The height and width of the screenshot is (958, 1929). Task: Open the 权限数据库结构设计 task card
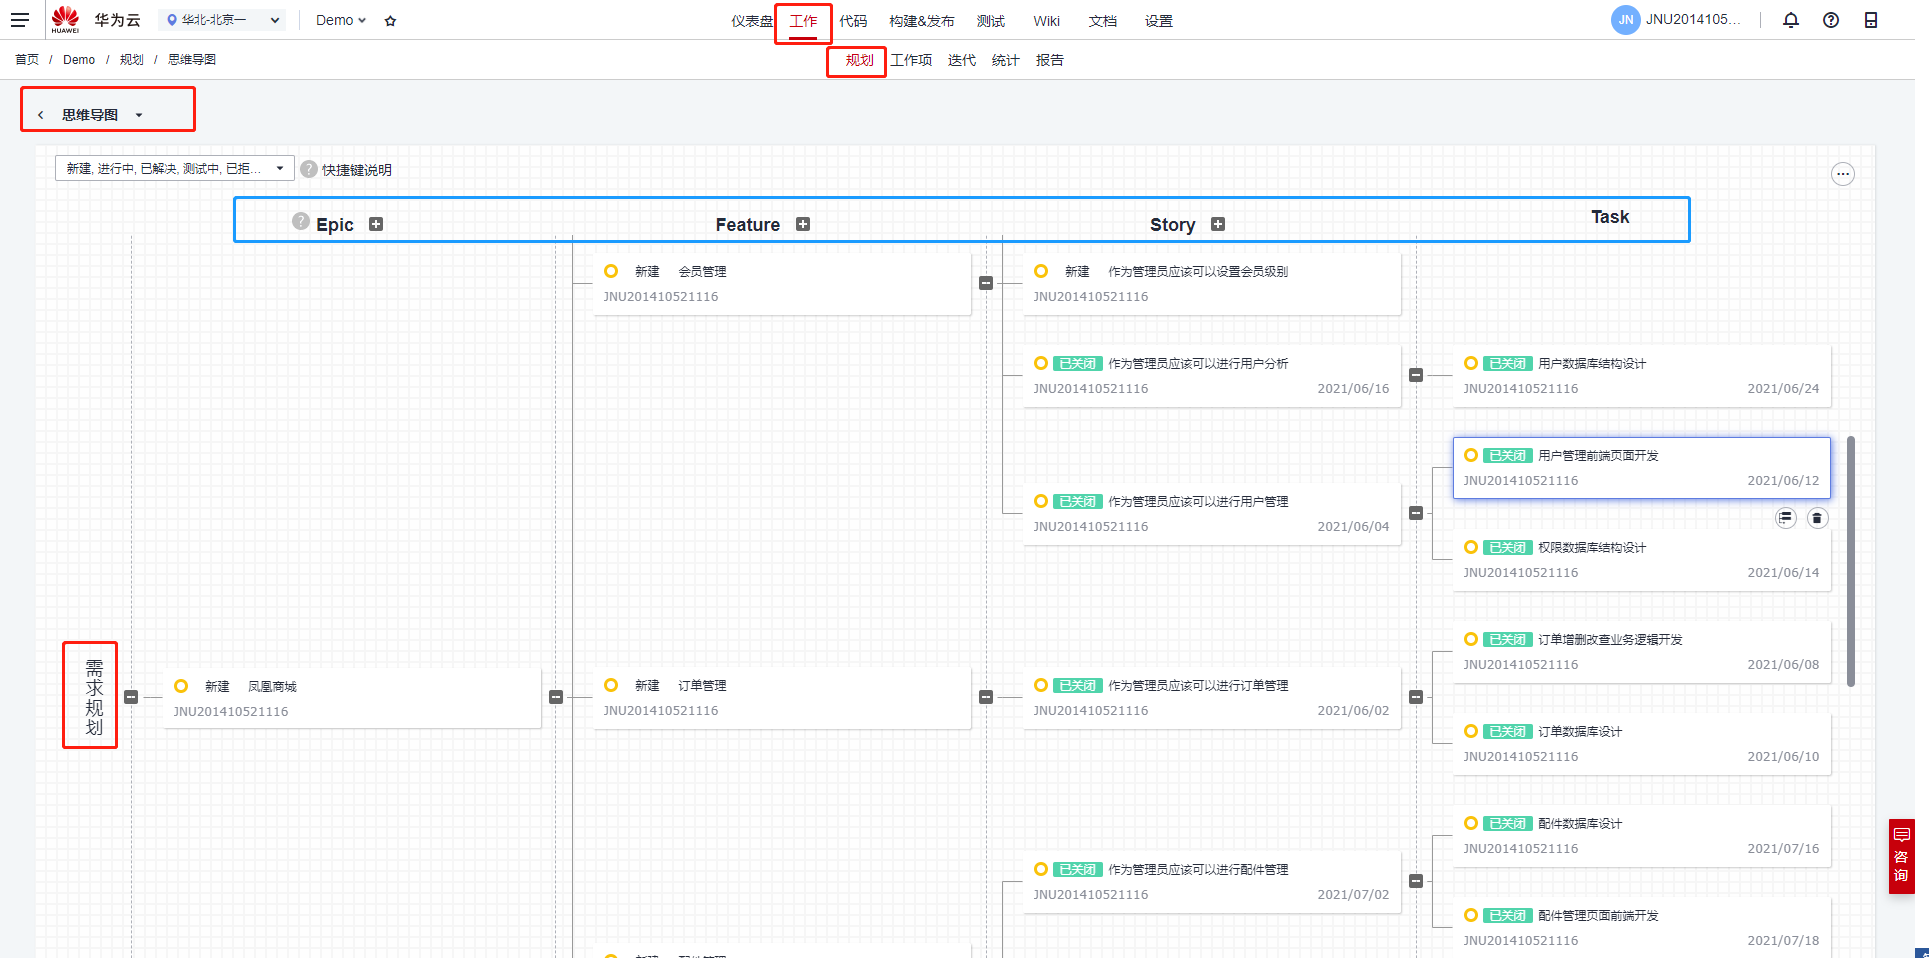(1642, 560)
